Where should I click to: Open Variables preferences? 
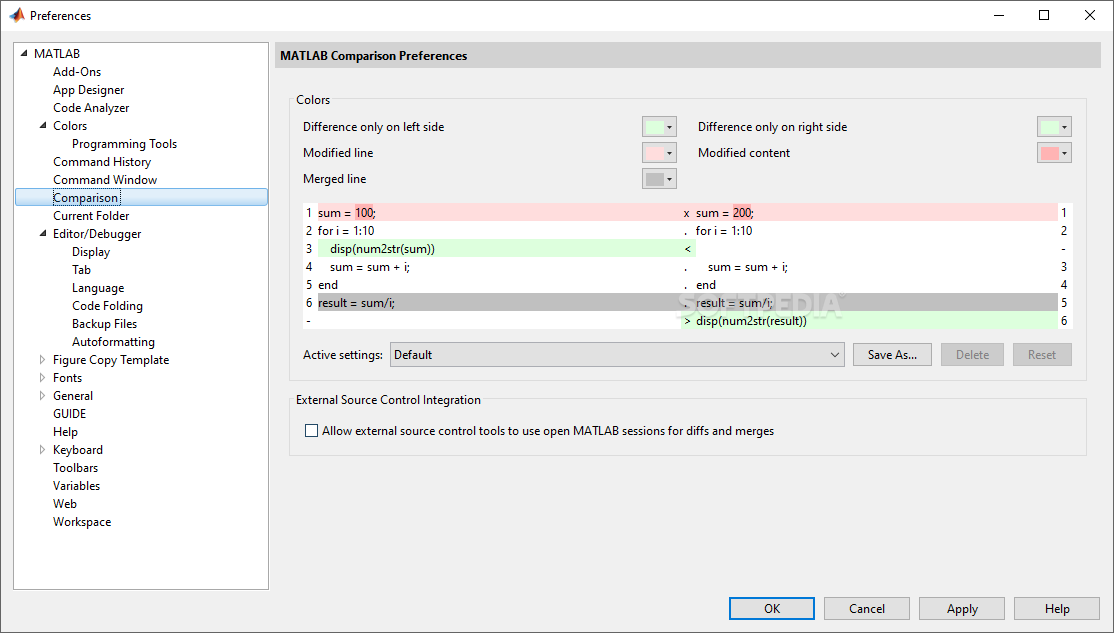[x=77, y=486]
